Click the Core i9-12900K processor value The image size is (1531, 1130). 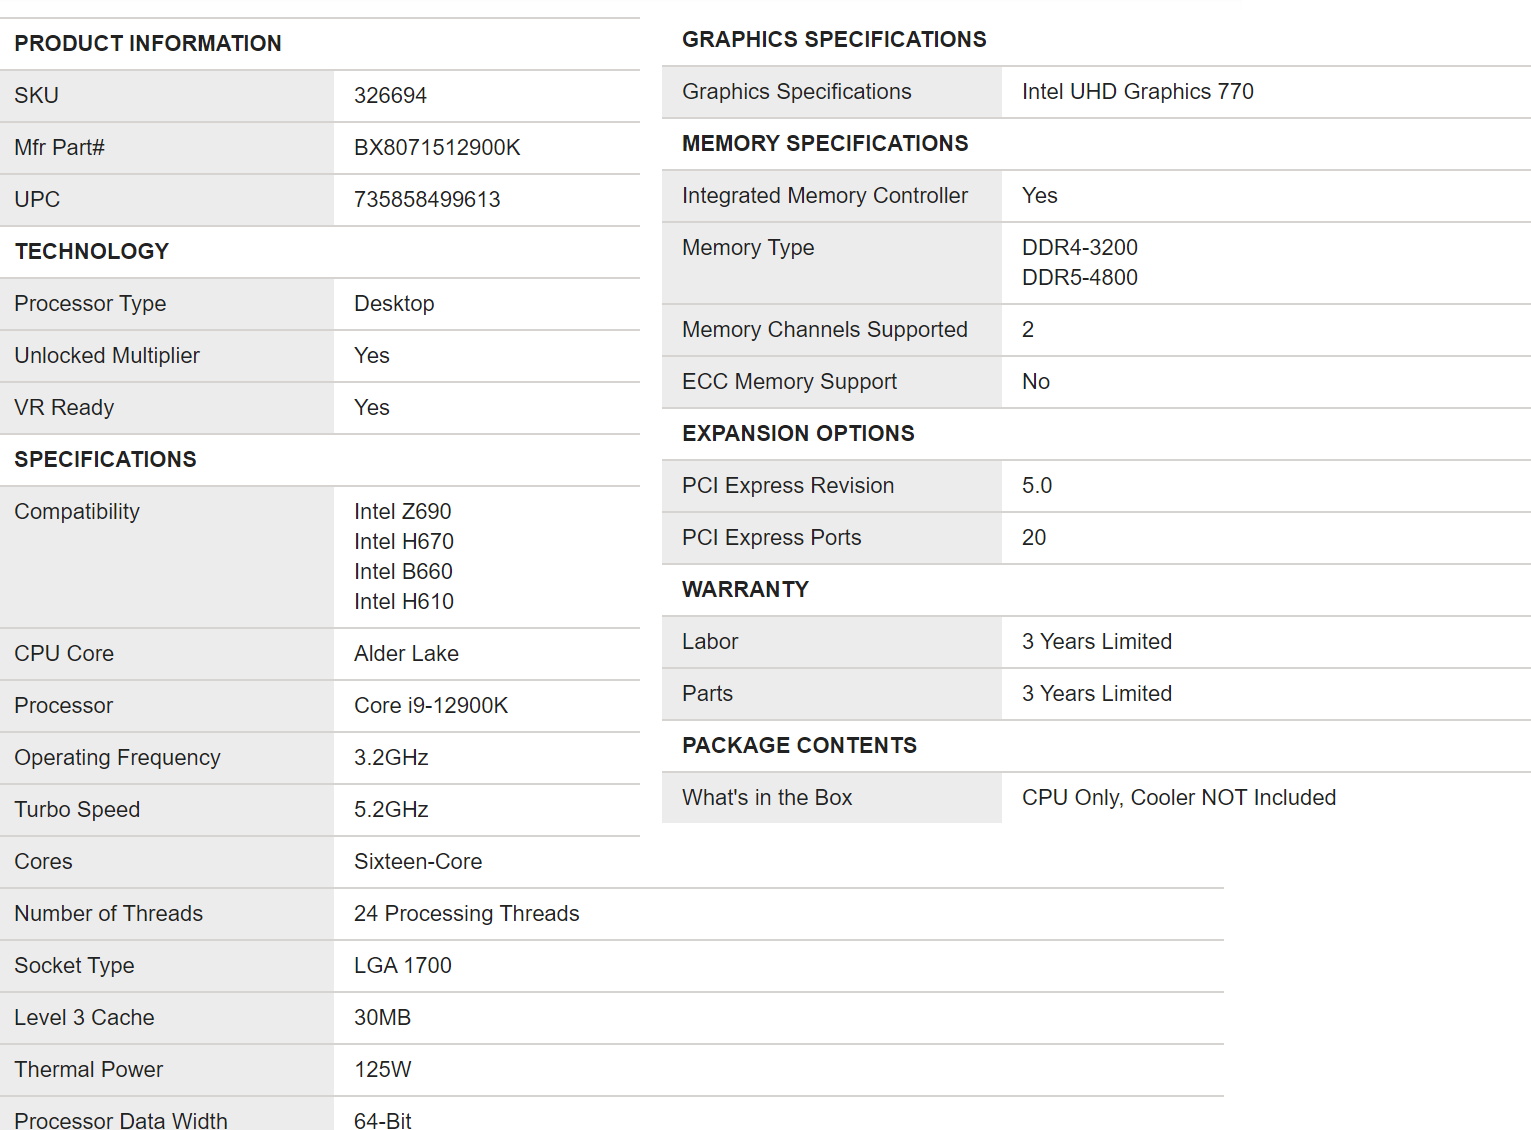coord(431,706)
